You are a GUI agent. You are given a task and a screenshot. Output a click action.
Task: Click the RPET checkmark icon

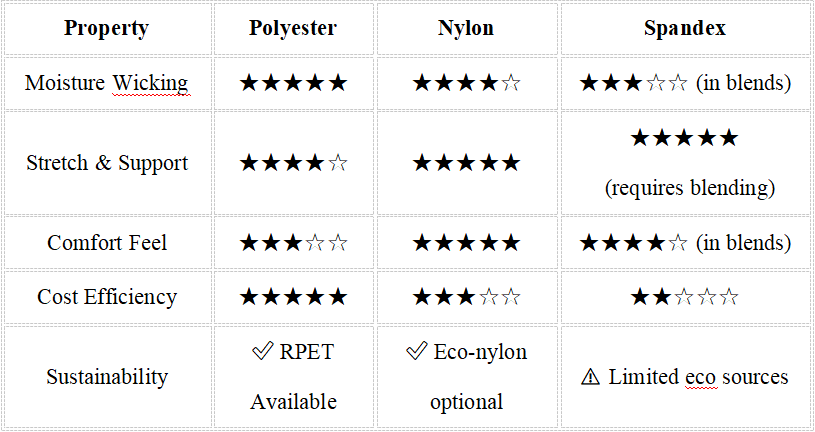click(x=262, y=351)
